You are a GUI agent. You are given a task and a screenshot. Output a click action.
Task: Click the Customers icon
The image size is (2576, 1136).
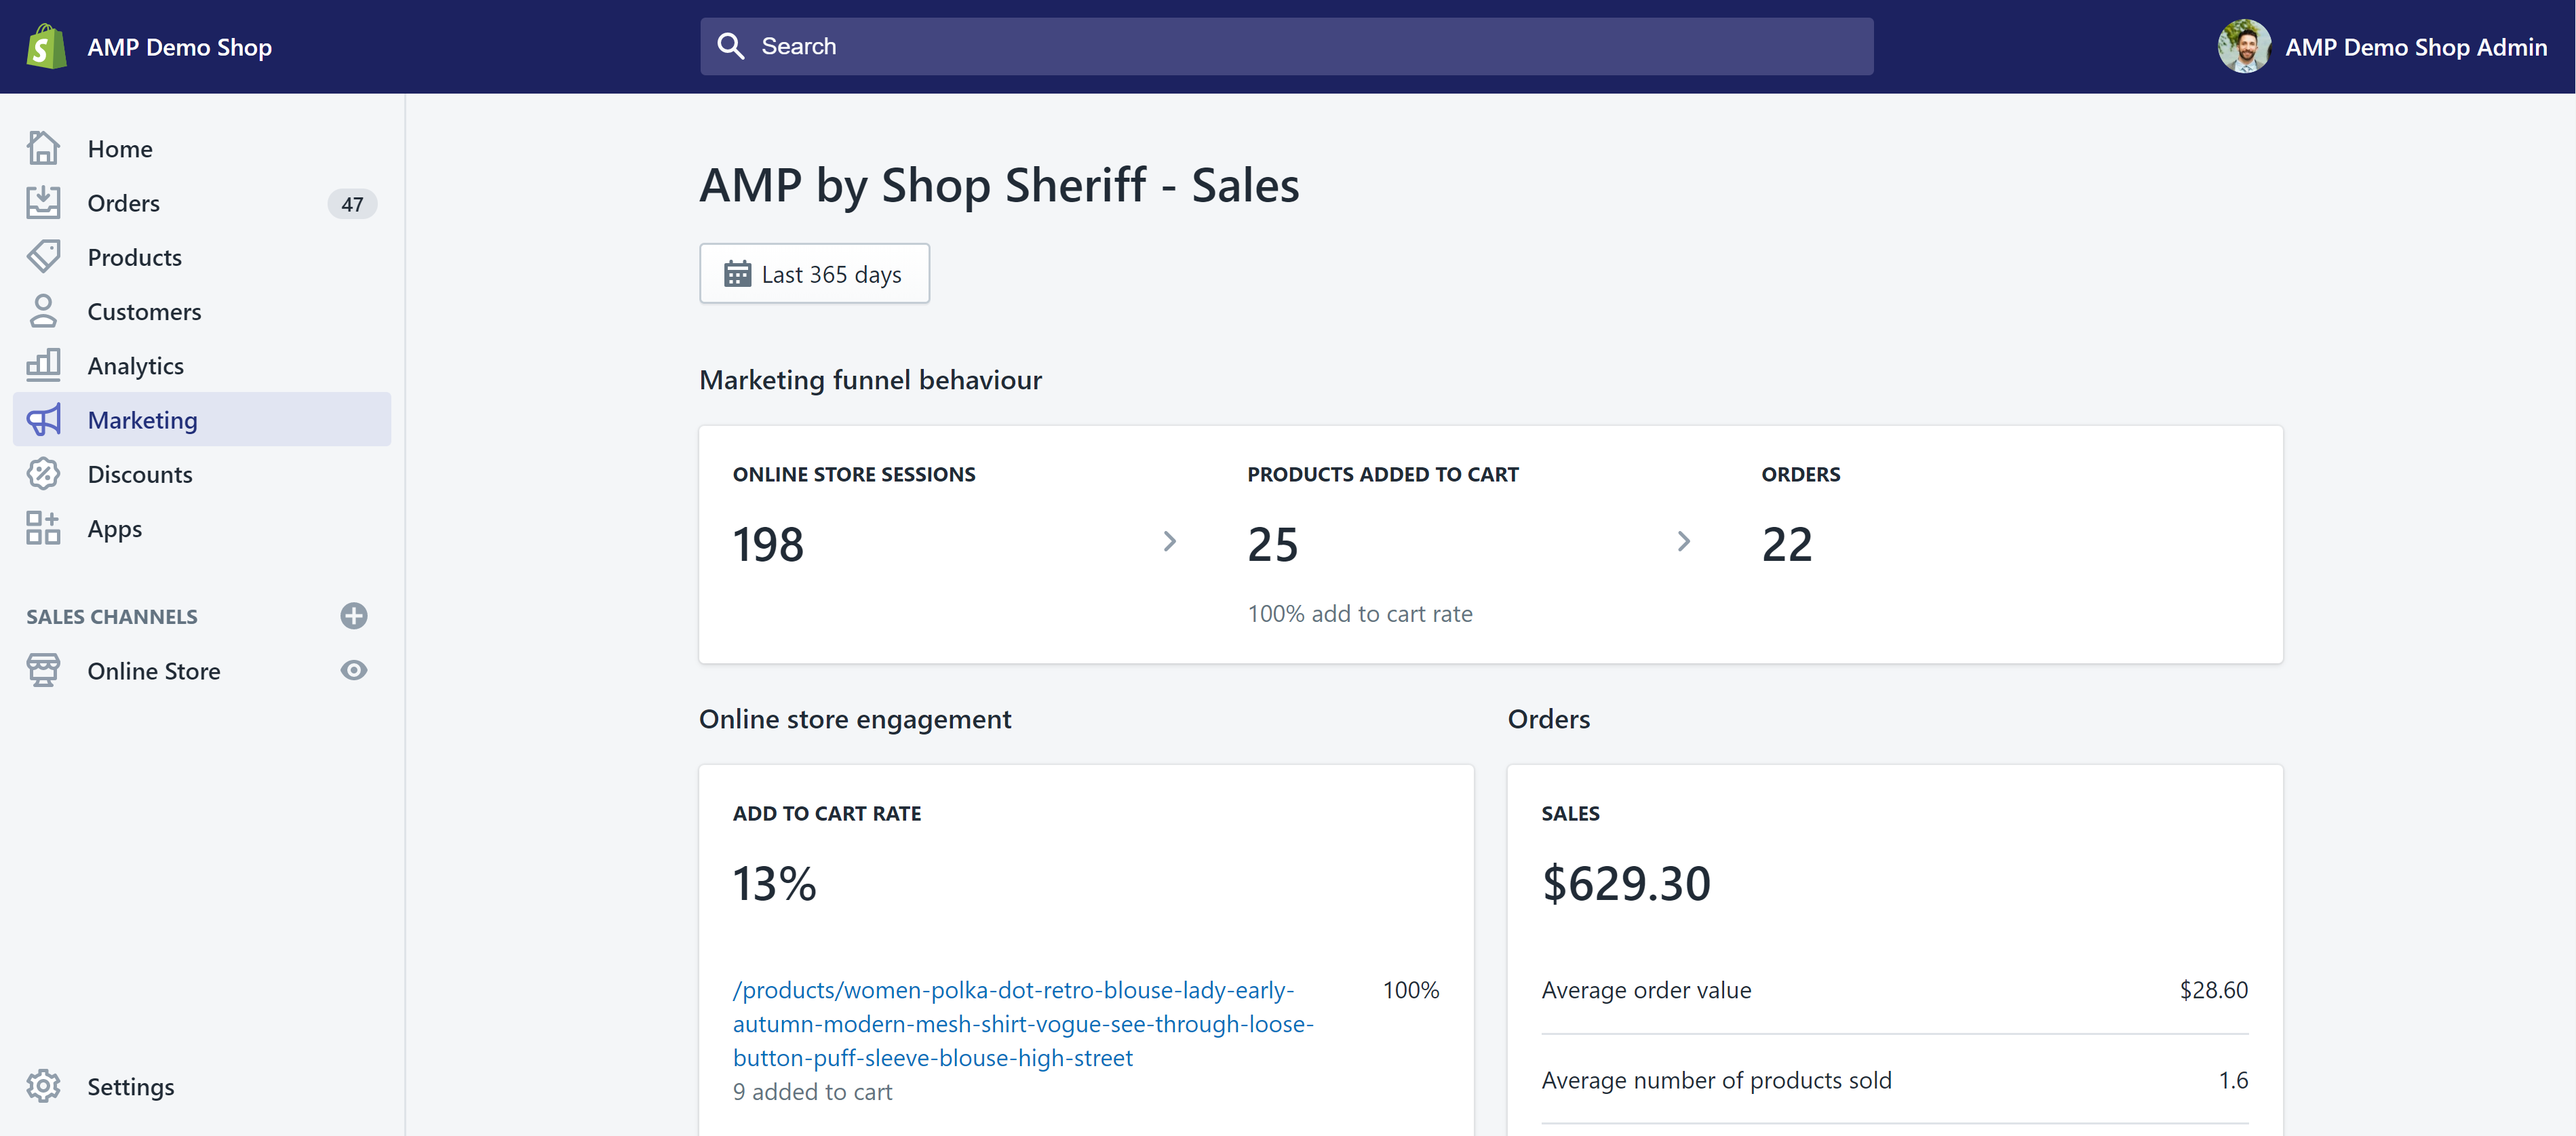coord(43,310)
